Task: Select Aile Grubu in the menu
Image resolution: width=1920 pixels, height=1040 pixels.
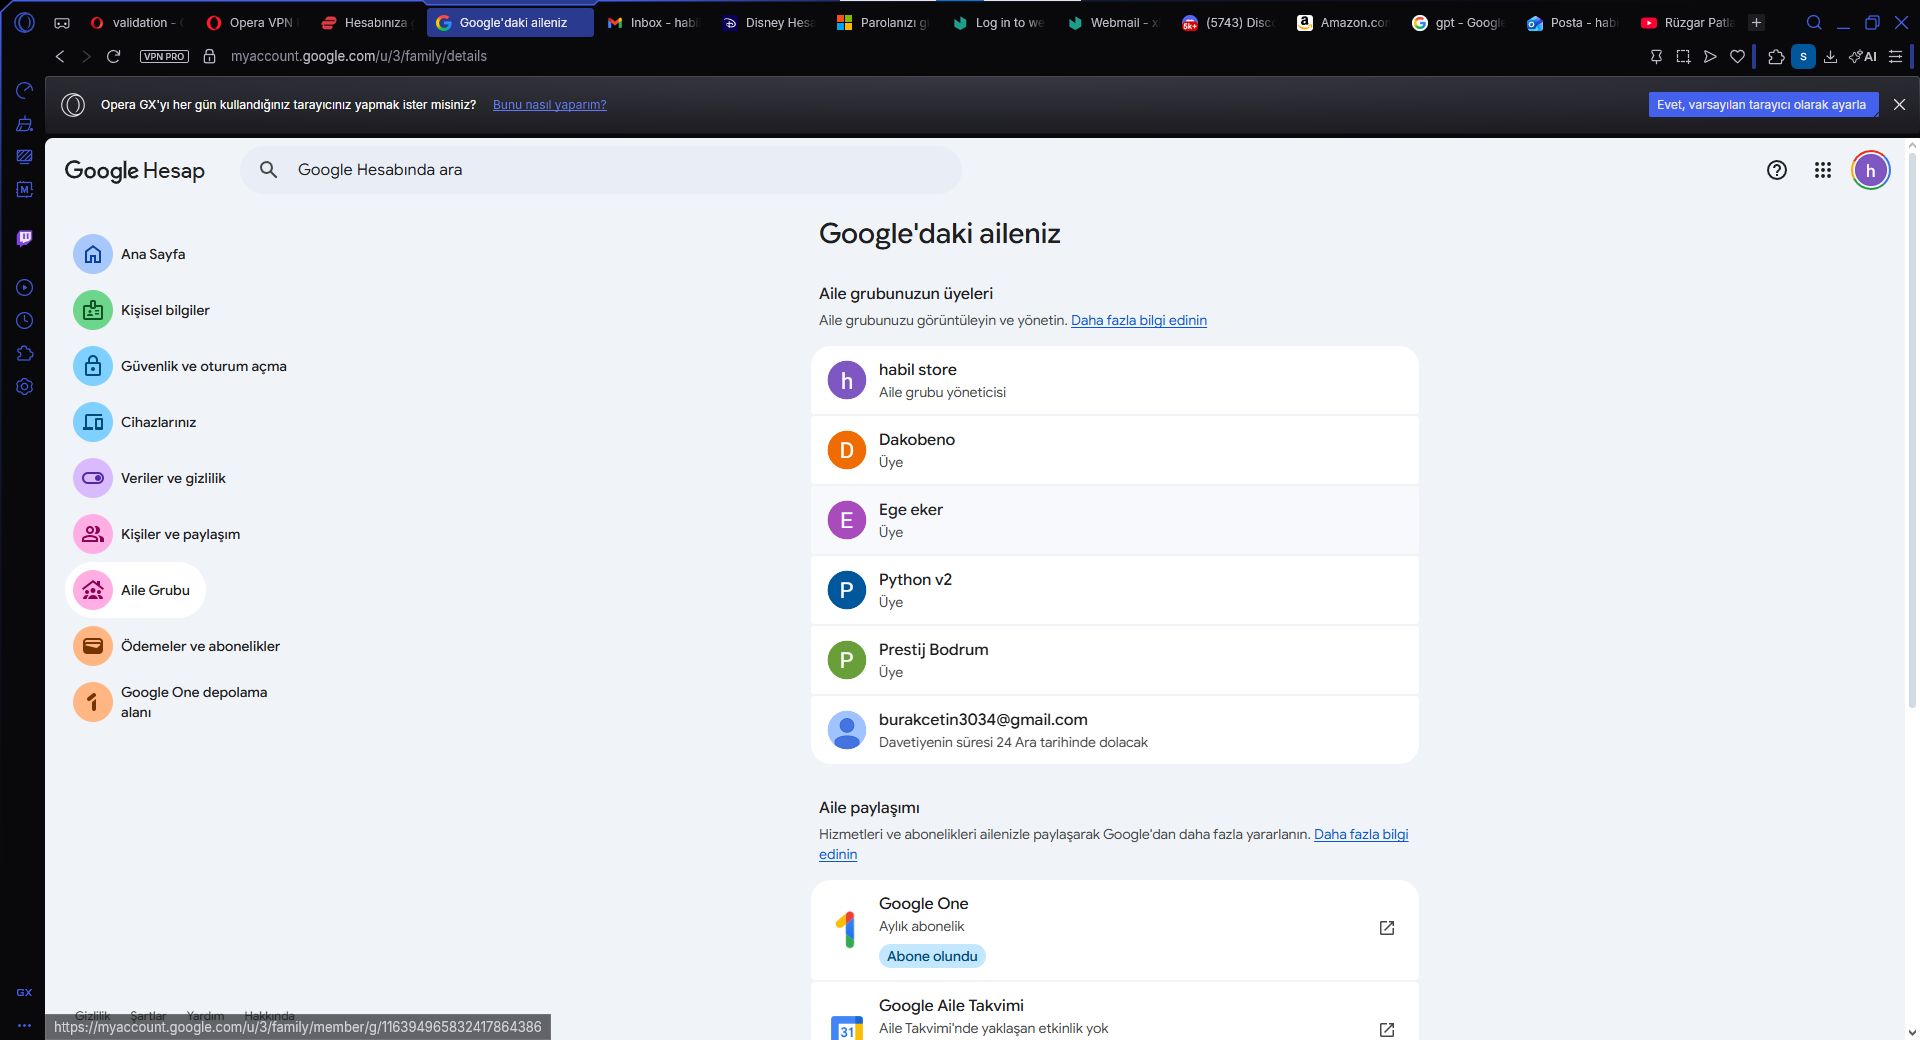Action: [x=135, y=590]
